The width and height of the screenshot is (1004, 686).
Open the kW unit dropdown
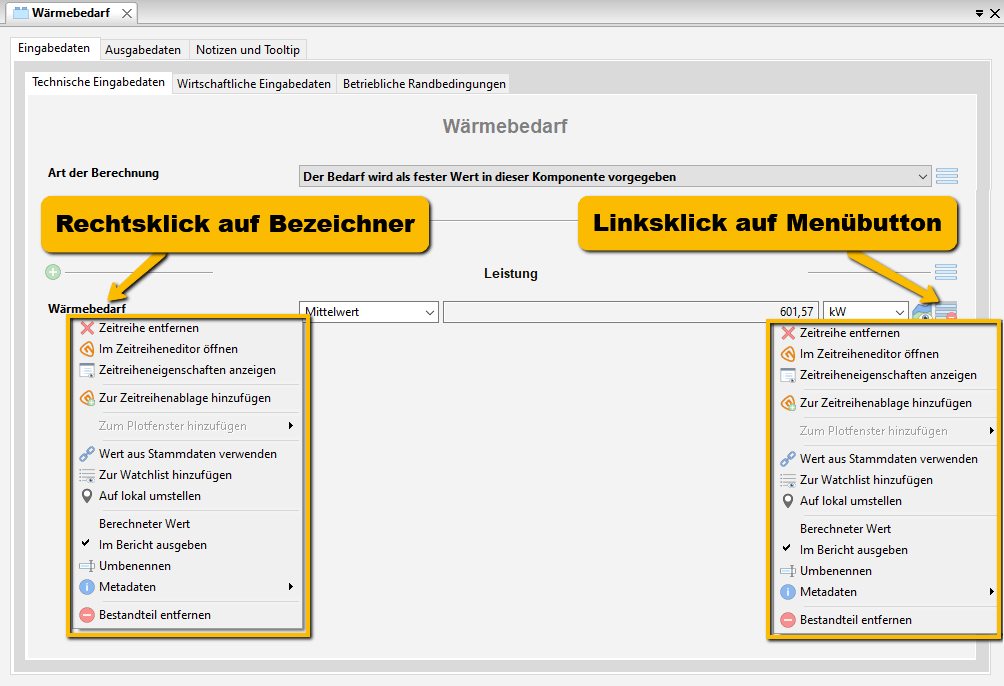tap(864, 312)
